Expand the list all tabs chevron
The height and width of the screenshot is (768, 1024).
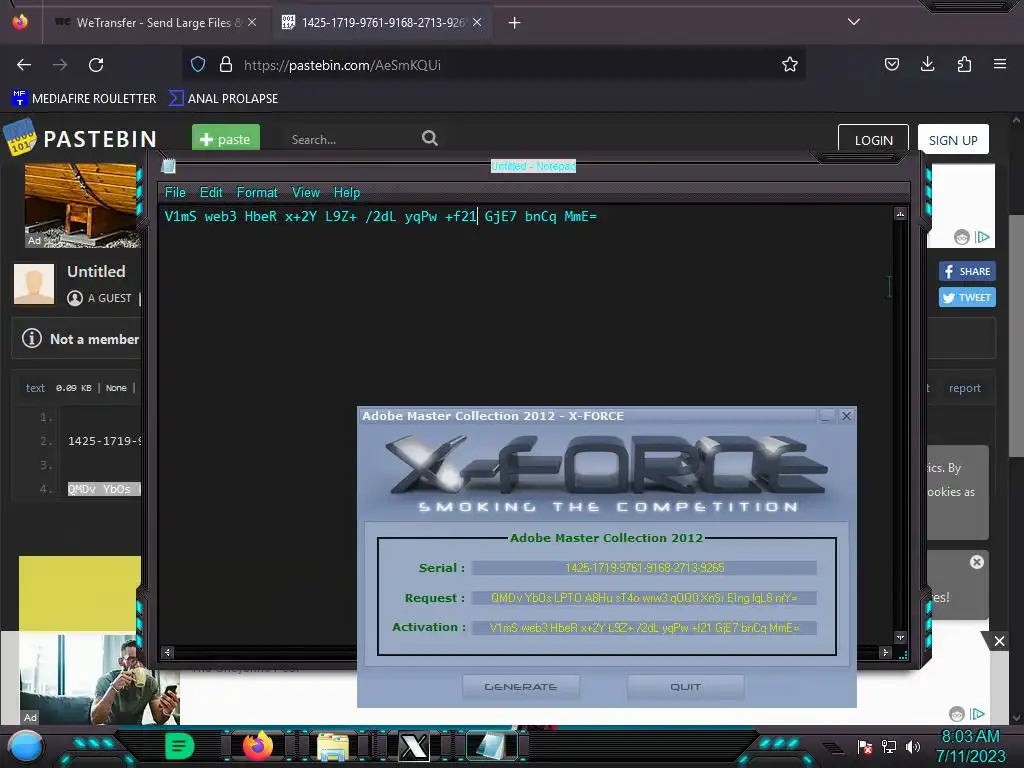coord(854,22)
